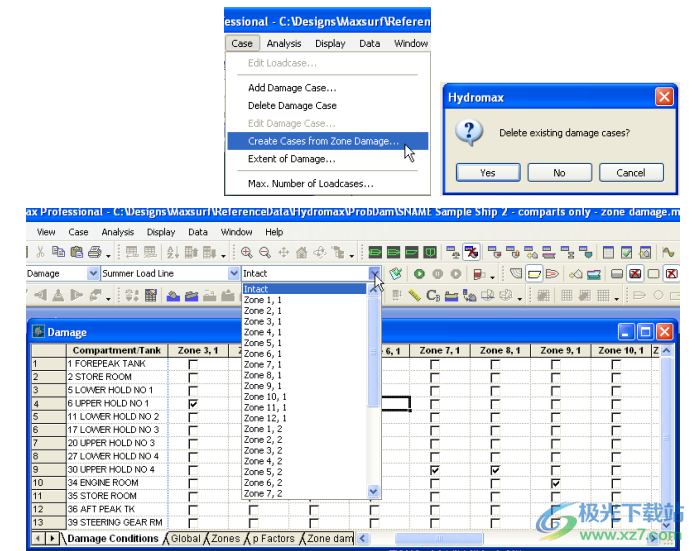Click the Intact combo box text field
Screen dimensions: 695x551
[305, 274]
